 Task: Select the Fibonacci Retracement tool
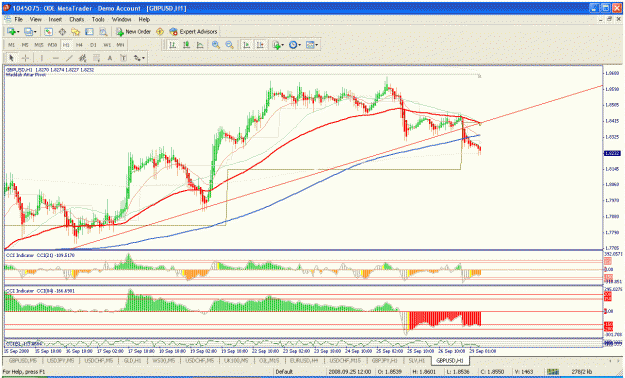(x=96, y=58)
